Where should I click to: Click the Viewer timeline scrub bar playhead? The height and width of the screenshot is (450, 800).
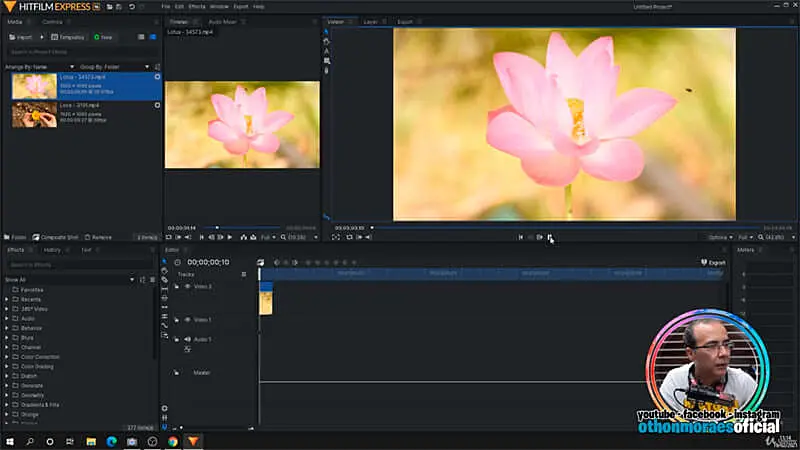tap(372, 228)
